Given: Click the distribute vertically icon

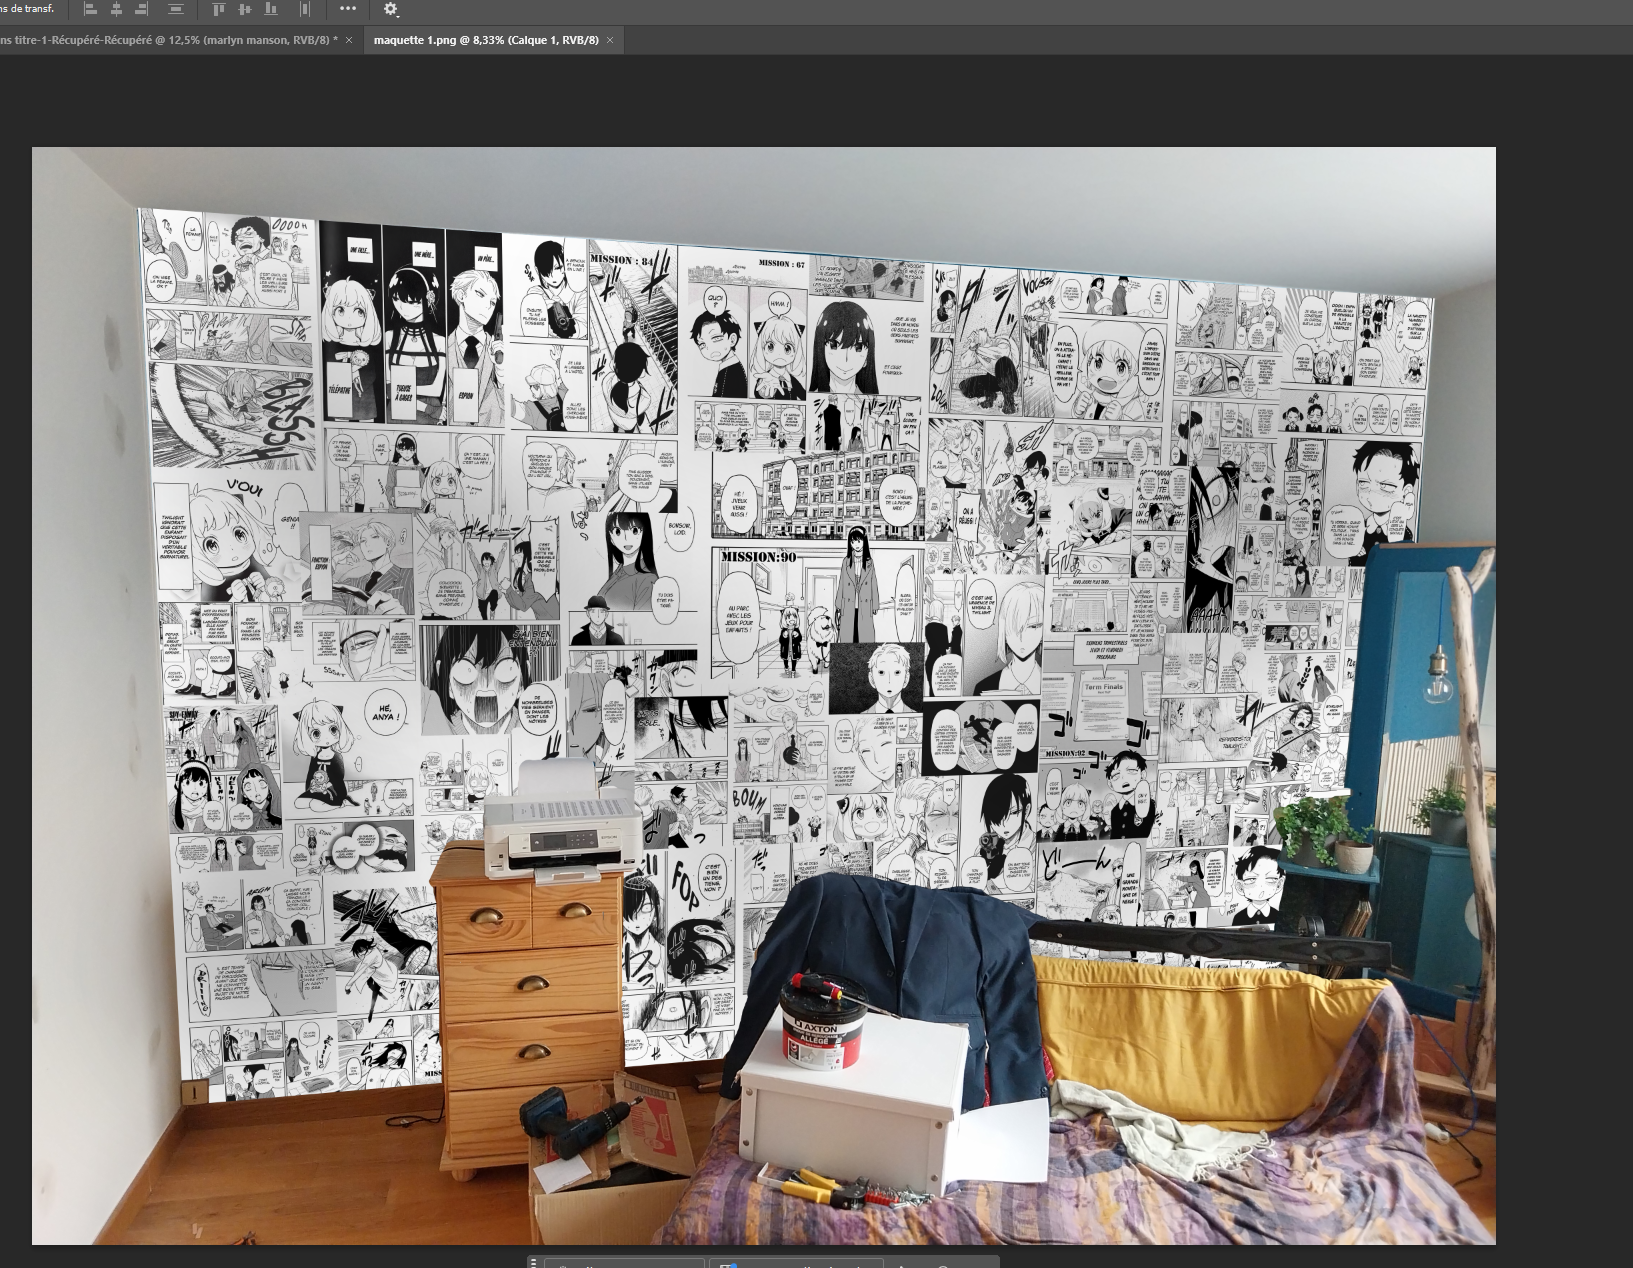Looking at the screenshot, I should (x=176, y=9).
